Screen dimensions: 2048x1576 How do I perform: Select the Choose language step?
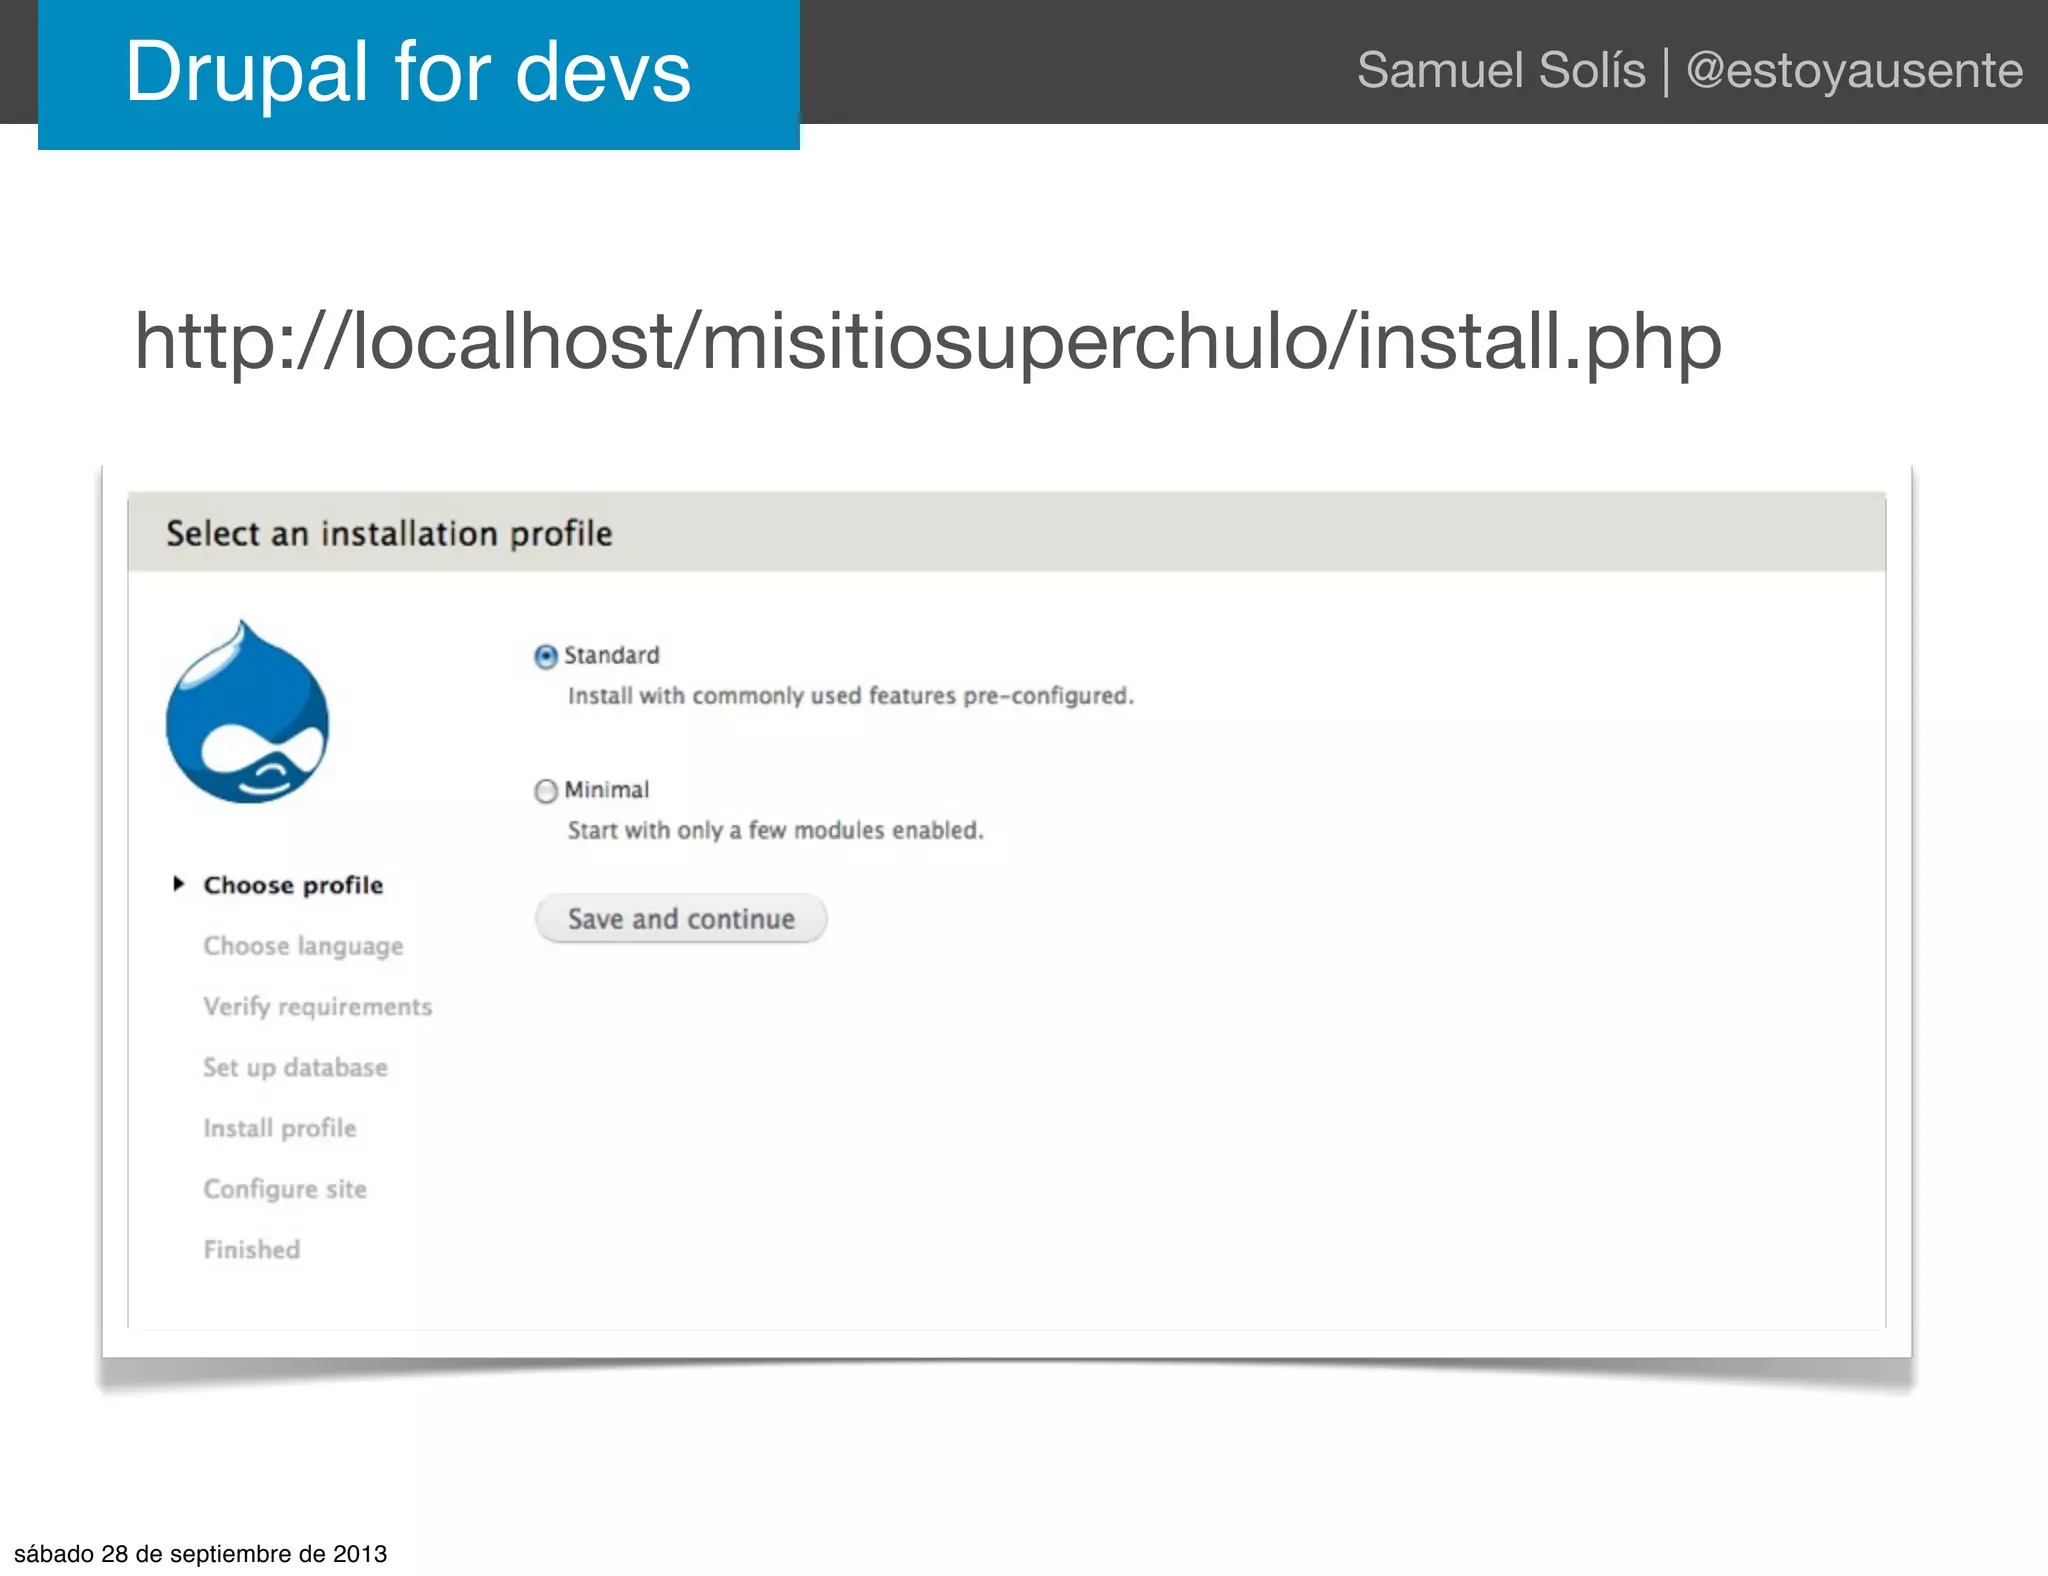point(303,946)
